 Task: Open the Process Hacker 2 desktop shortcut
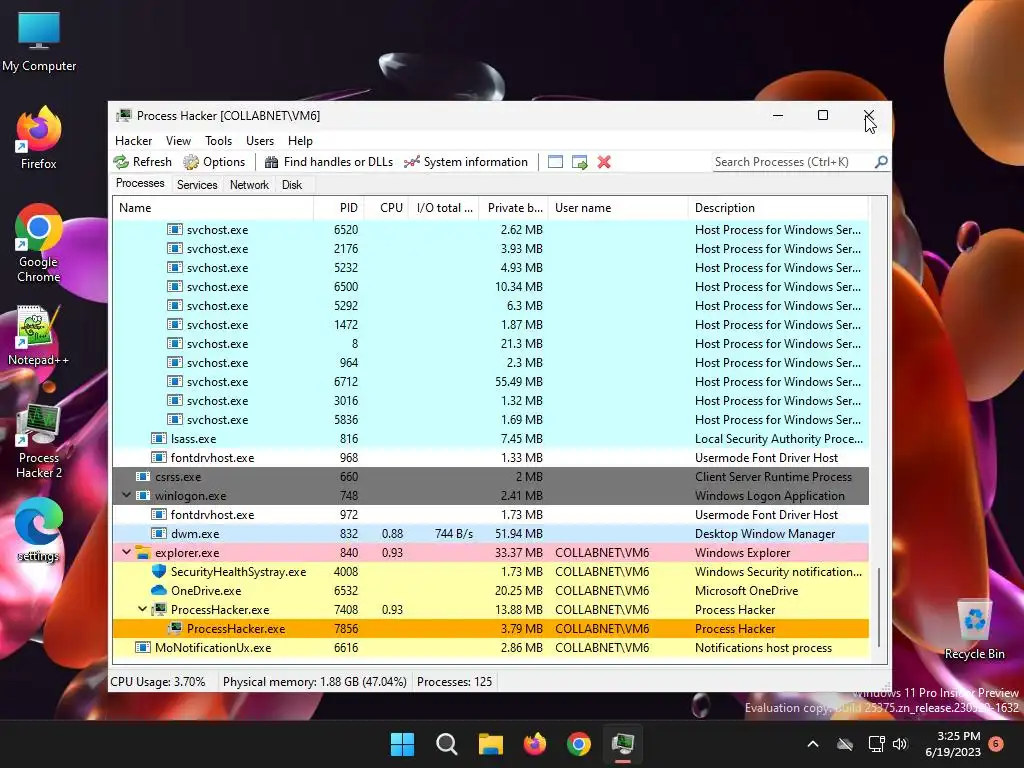click(x=39, y=441)
